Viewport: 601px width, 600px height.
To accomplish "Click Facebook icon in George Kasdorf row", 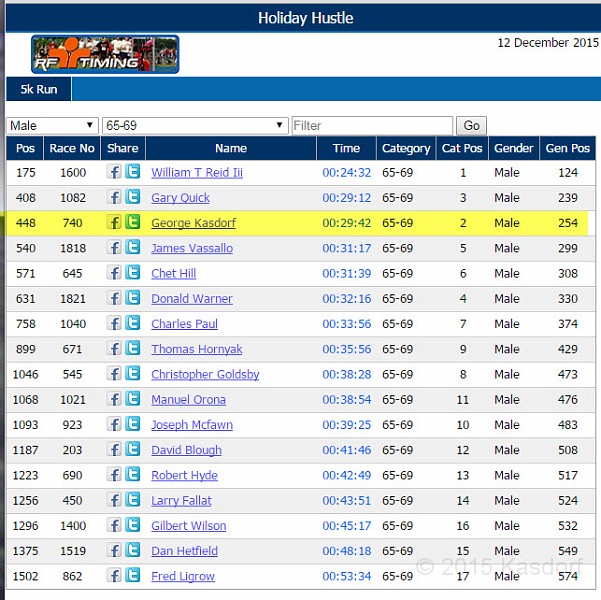I will (x=114, y=223).
